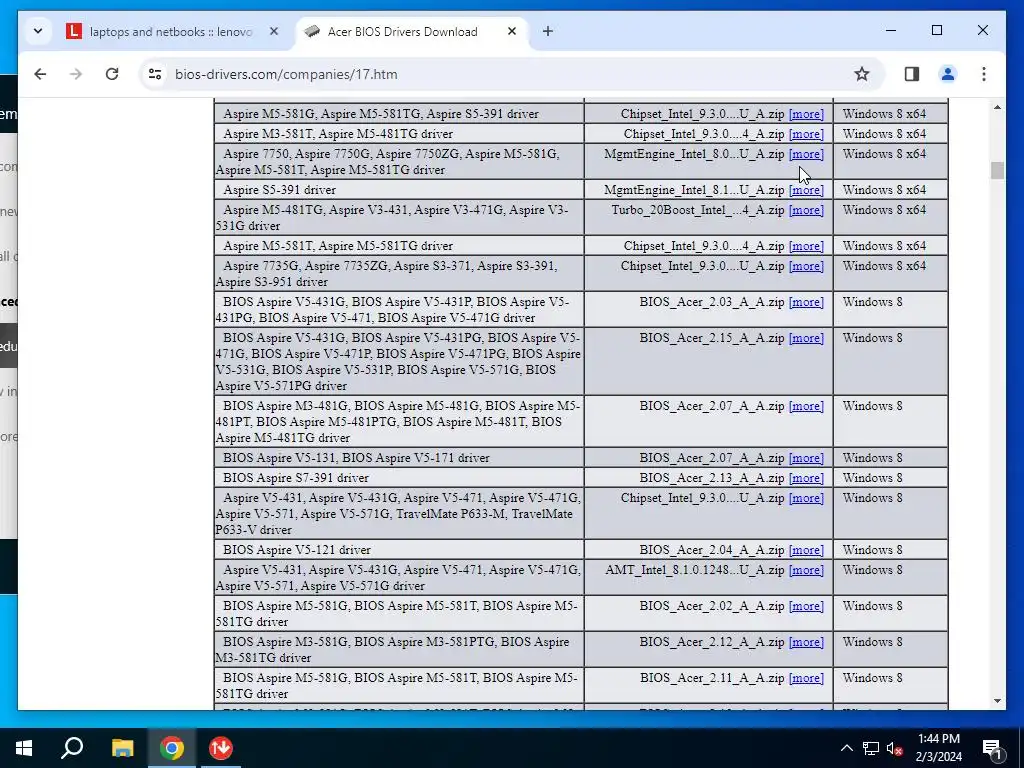Bookmark this page with the star icon
The width and height of the screenshot is (1024, 768).
861,74
